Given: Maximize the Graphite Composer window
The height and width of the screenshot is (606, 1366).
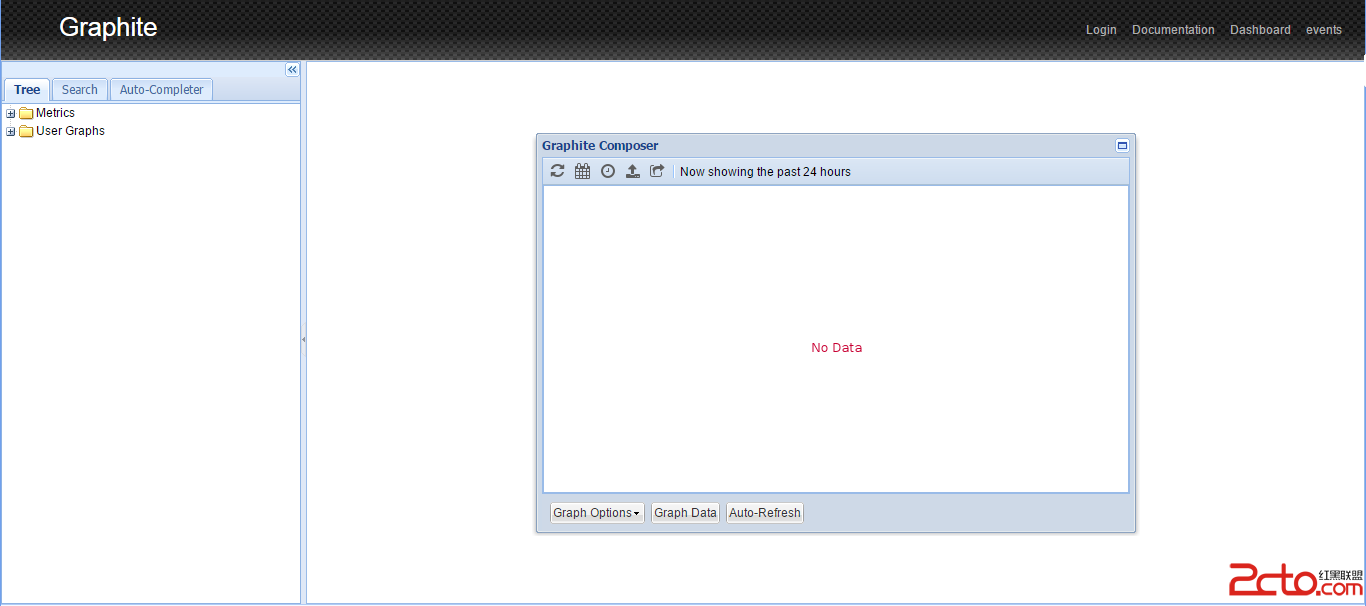Looking at the screenshot, I should pyautogui.click(x=1122, y=146).
